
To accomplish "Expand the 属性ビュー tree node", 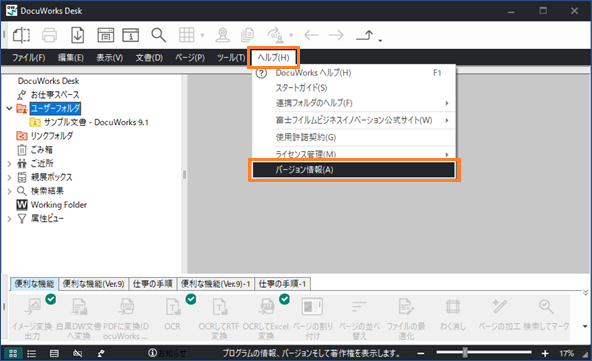I will (9, 219).
